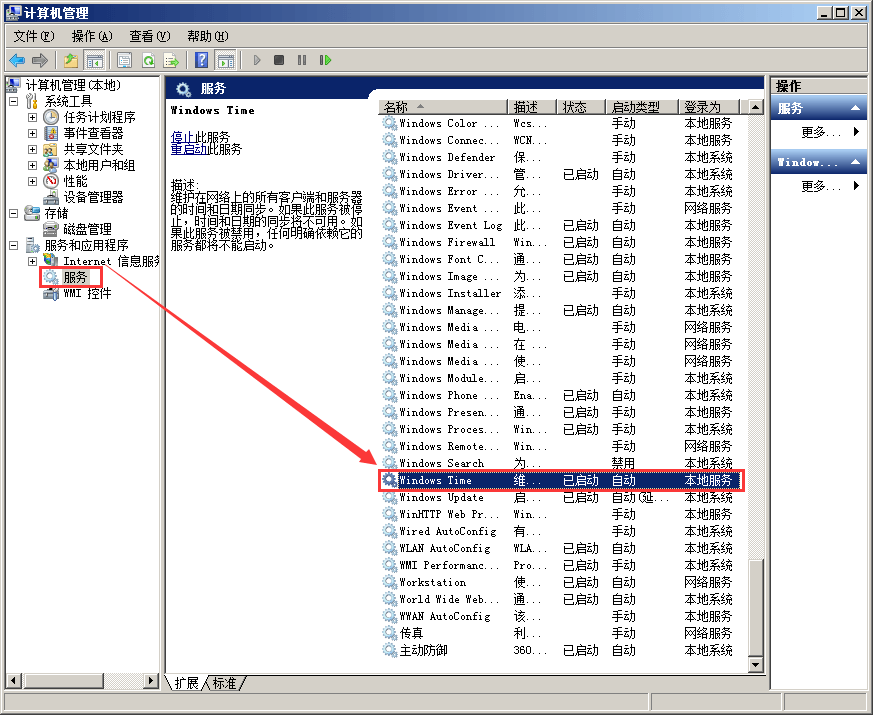Screen dimensions: 873x715
Task: Select 磁盘管理 in the tree
Action: coord(87,229)
